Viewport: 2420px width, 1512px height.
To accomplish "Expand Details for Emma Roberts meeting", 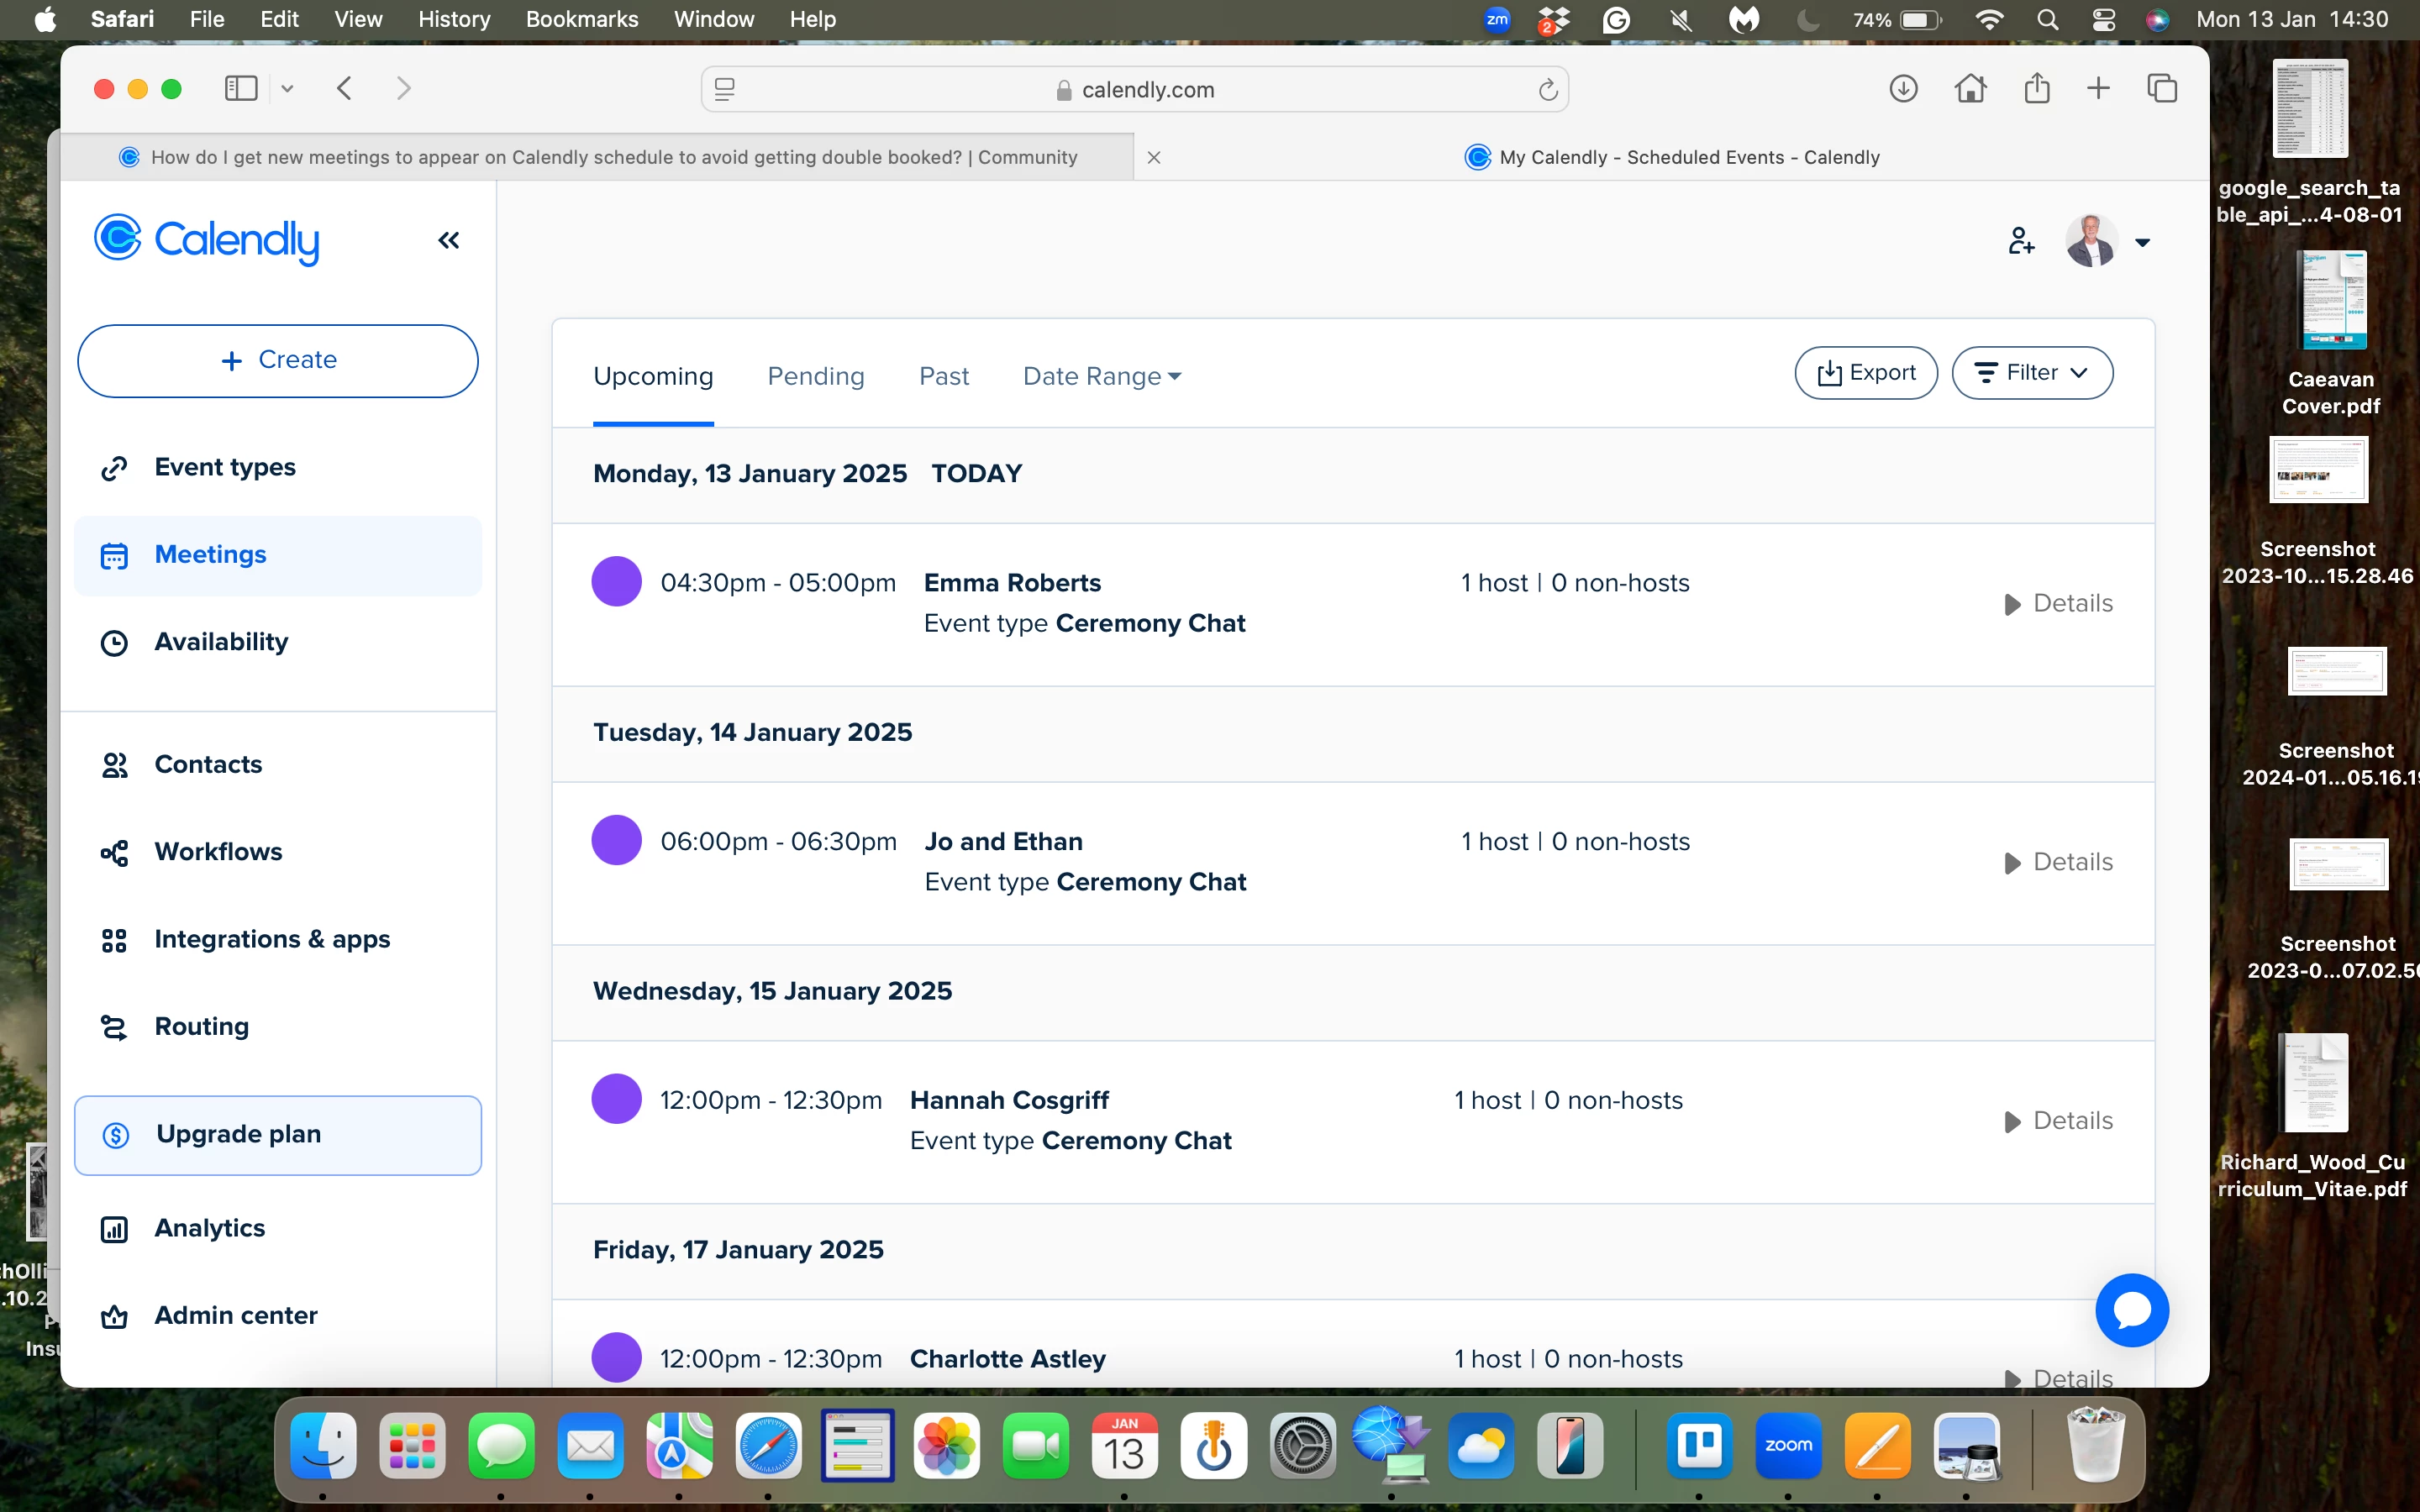I will tap(2058, 603).
